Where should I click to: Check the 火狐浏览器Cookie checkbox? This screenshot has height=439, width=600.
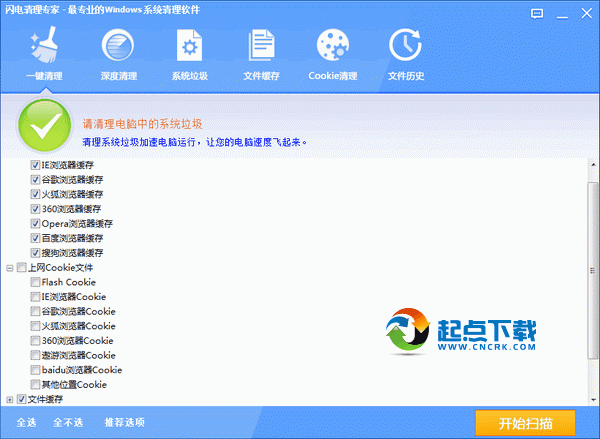tap(35, 326)
